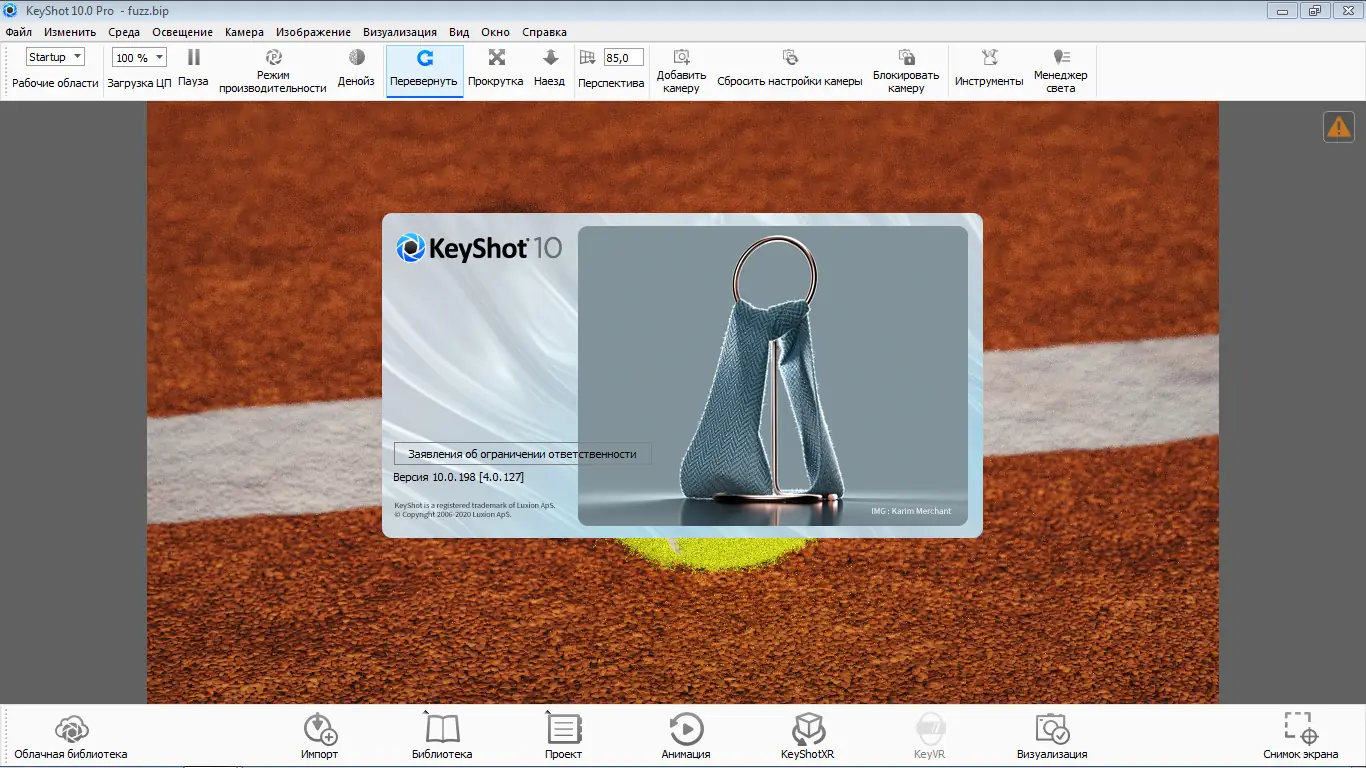Screen dimensions: 1366x768
Task: Click the fabric render image on the splash screen
Action: [x=772, y=376]
